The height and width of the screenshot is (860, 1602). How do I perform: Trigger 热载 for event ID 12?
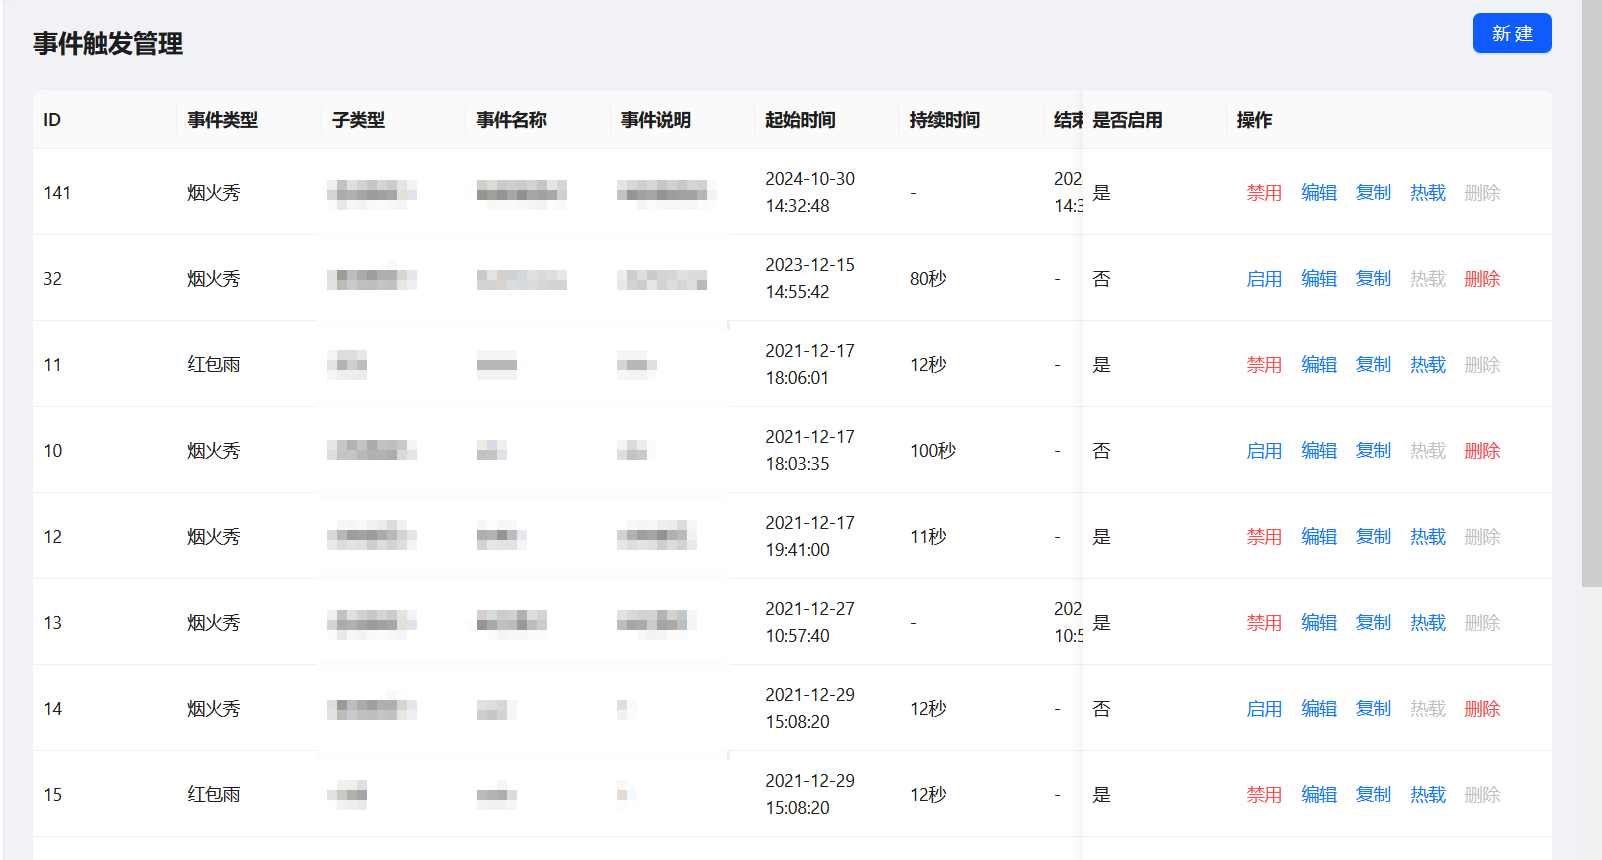[1427, 537]
